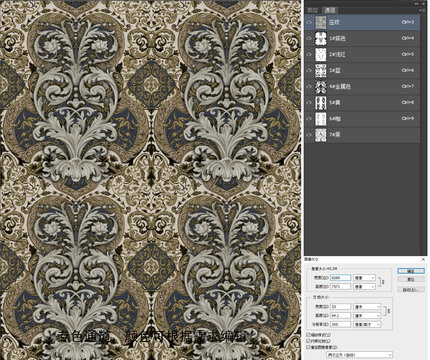Click the pixel height input field

(x=340, y=286)
